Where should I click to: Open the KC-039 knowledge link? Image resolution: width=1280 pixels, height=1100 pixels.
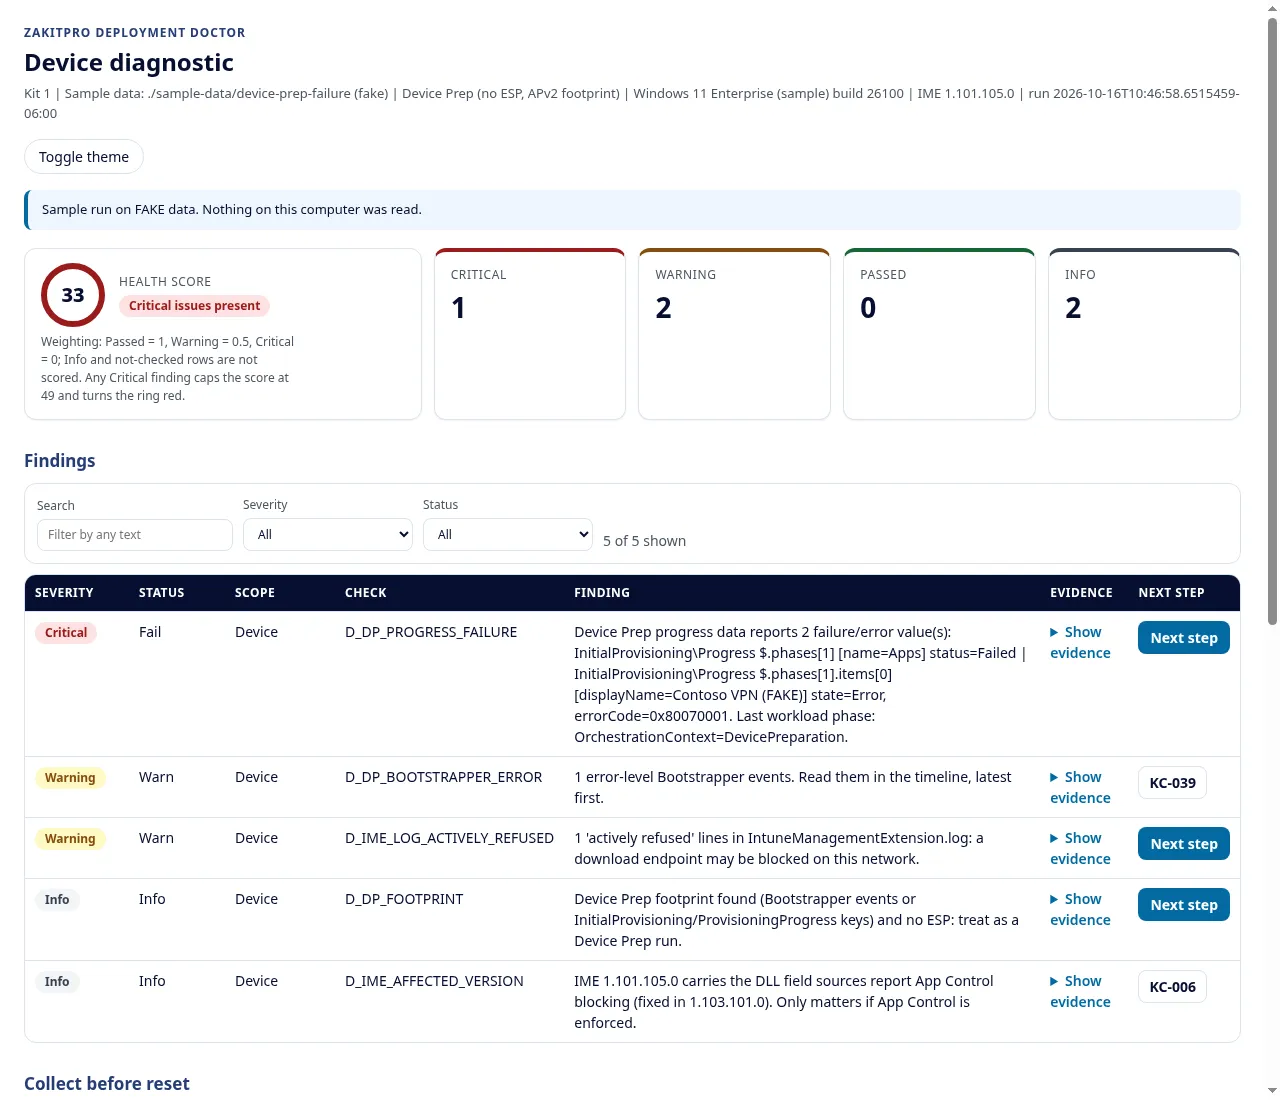pyautogui.click(x=1172, y=783)
